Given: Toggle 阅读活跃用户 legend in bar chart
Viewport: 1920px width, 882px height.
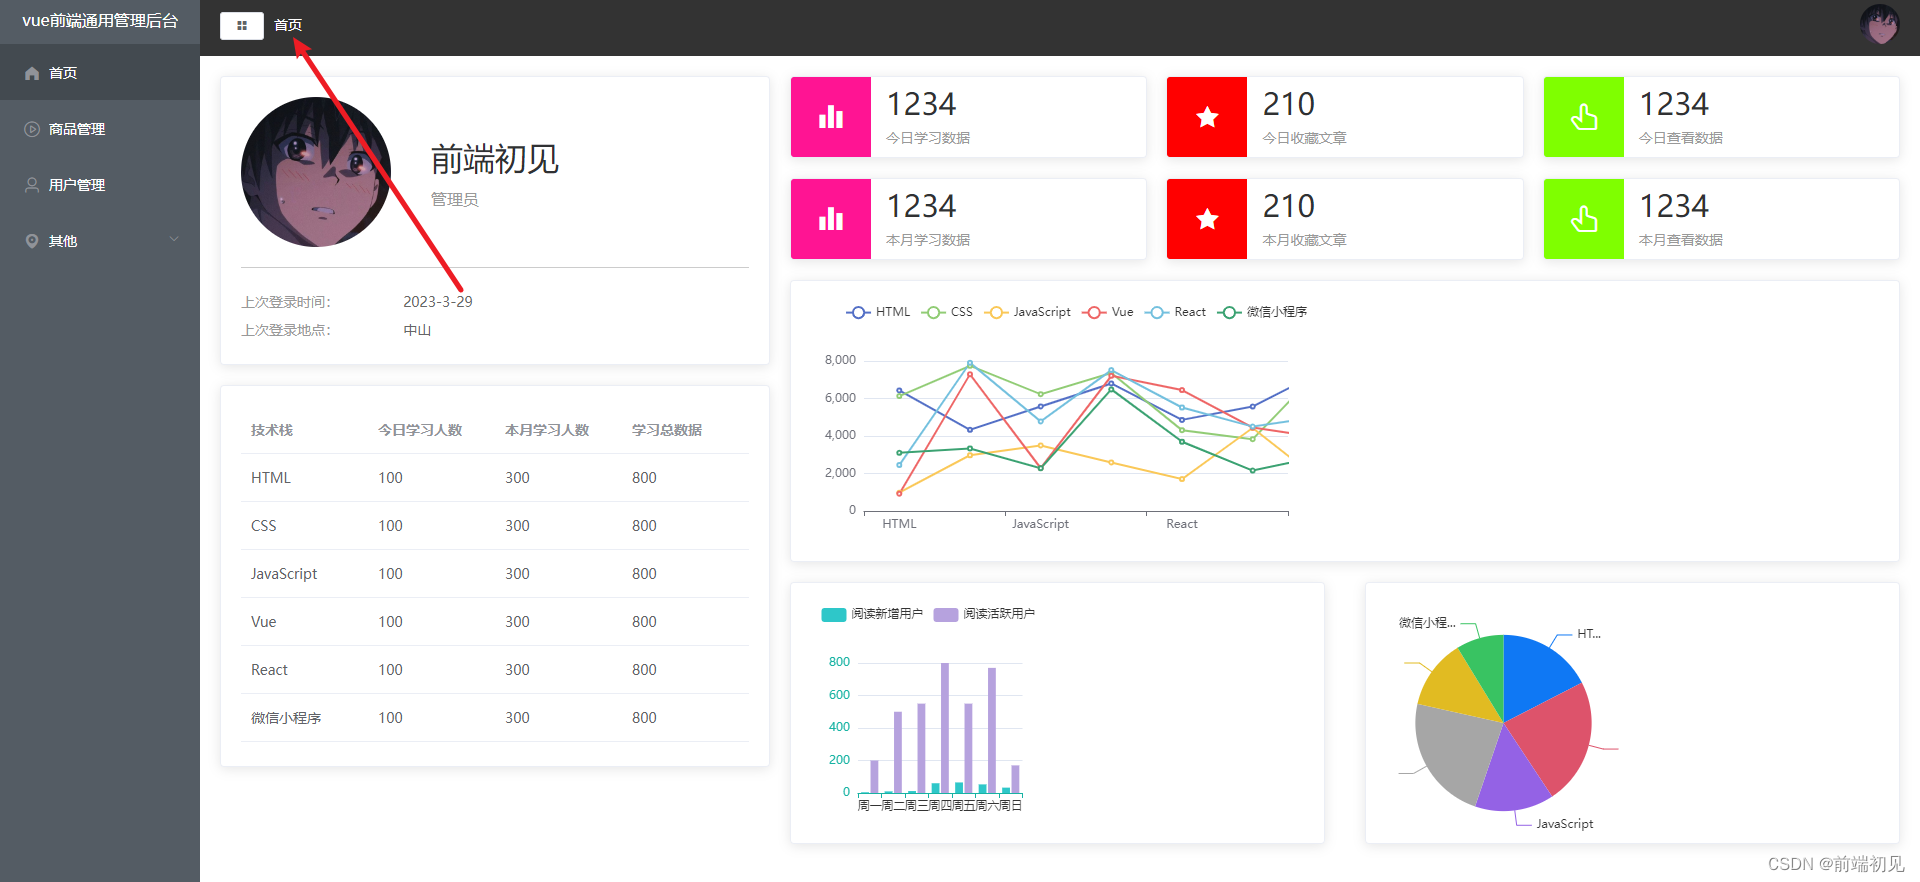Looking at the screenshot, I should (x=984, y=614).
